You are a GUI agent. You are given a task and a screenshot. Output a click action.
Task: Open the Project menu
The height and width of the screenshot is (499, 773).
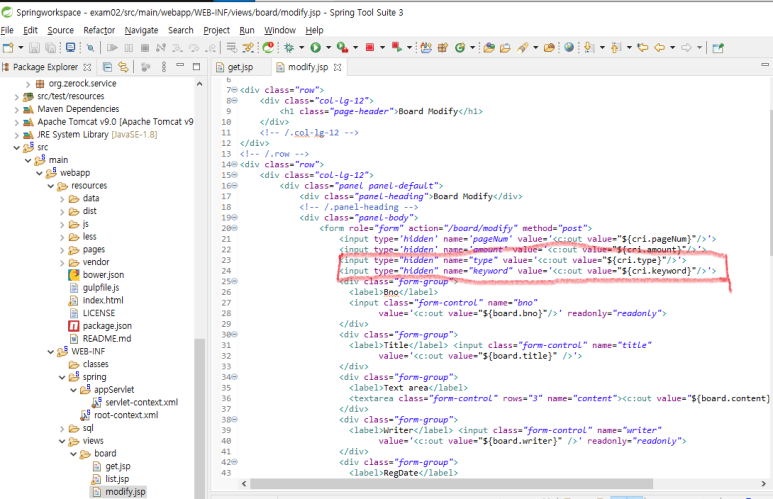216,30
